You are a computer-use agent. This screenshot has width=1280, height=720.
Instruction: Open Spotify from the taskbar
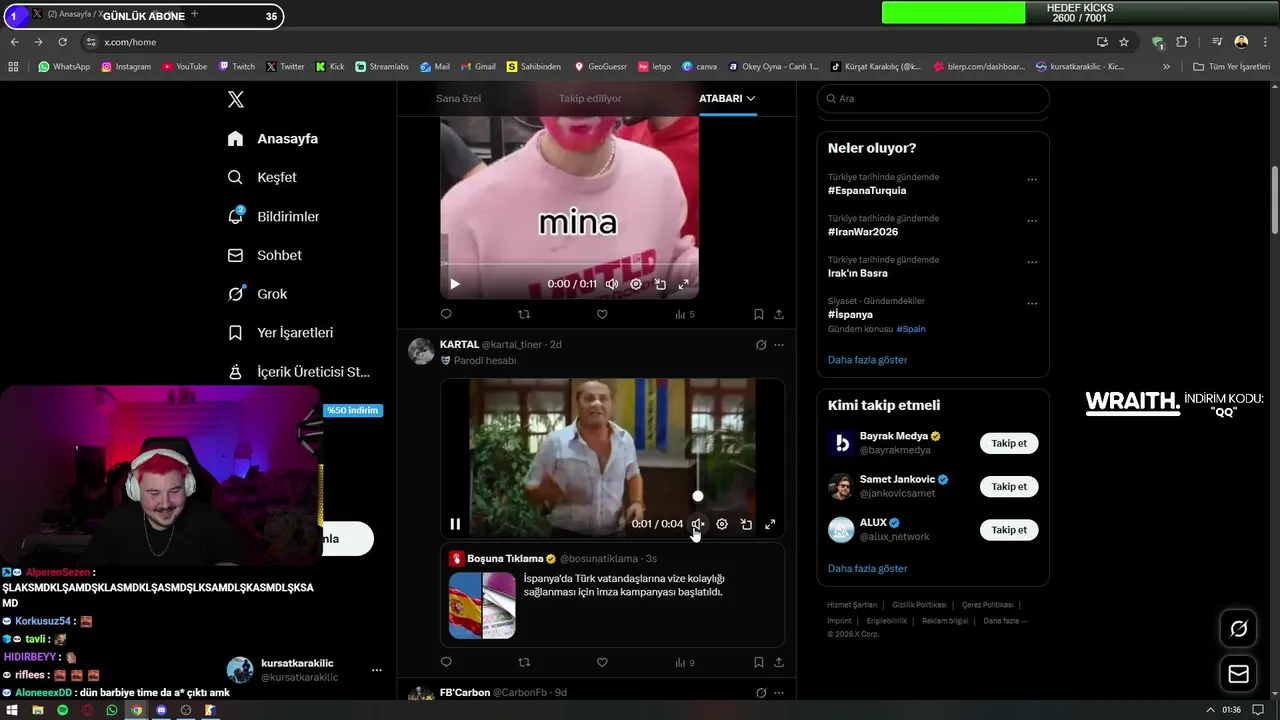click(62, 710)
